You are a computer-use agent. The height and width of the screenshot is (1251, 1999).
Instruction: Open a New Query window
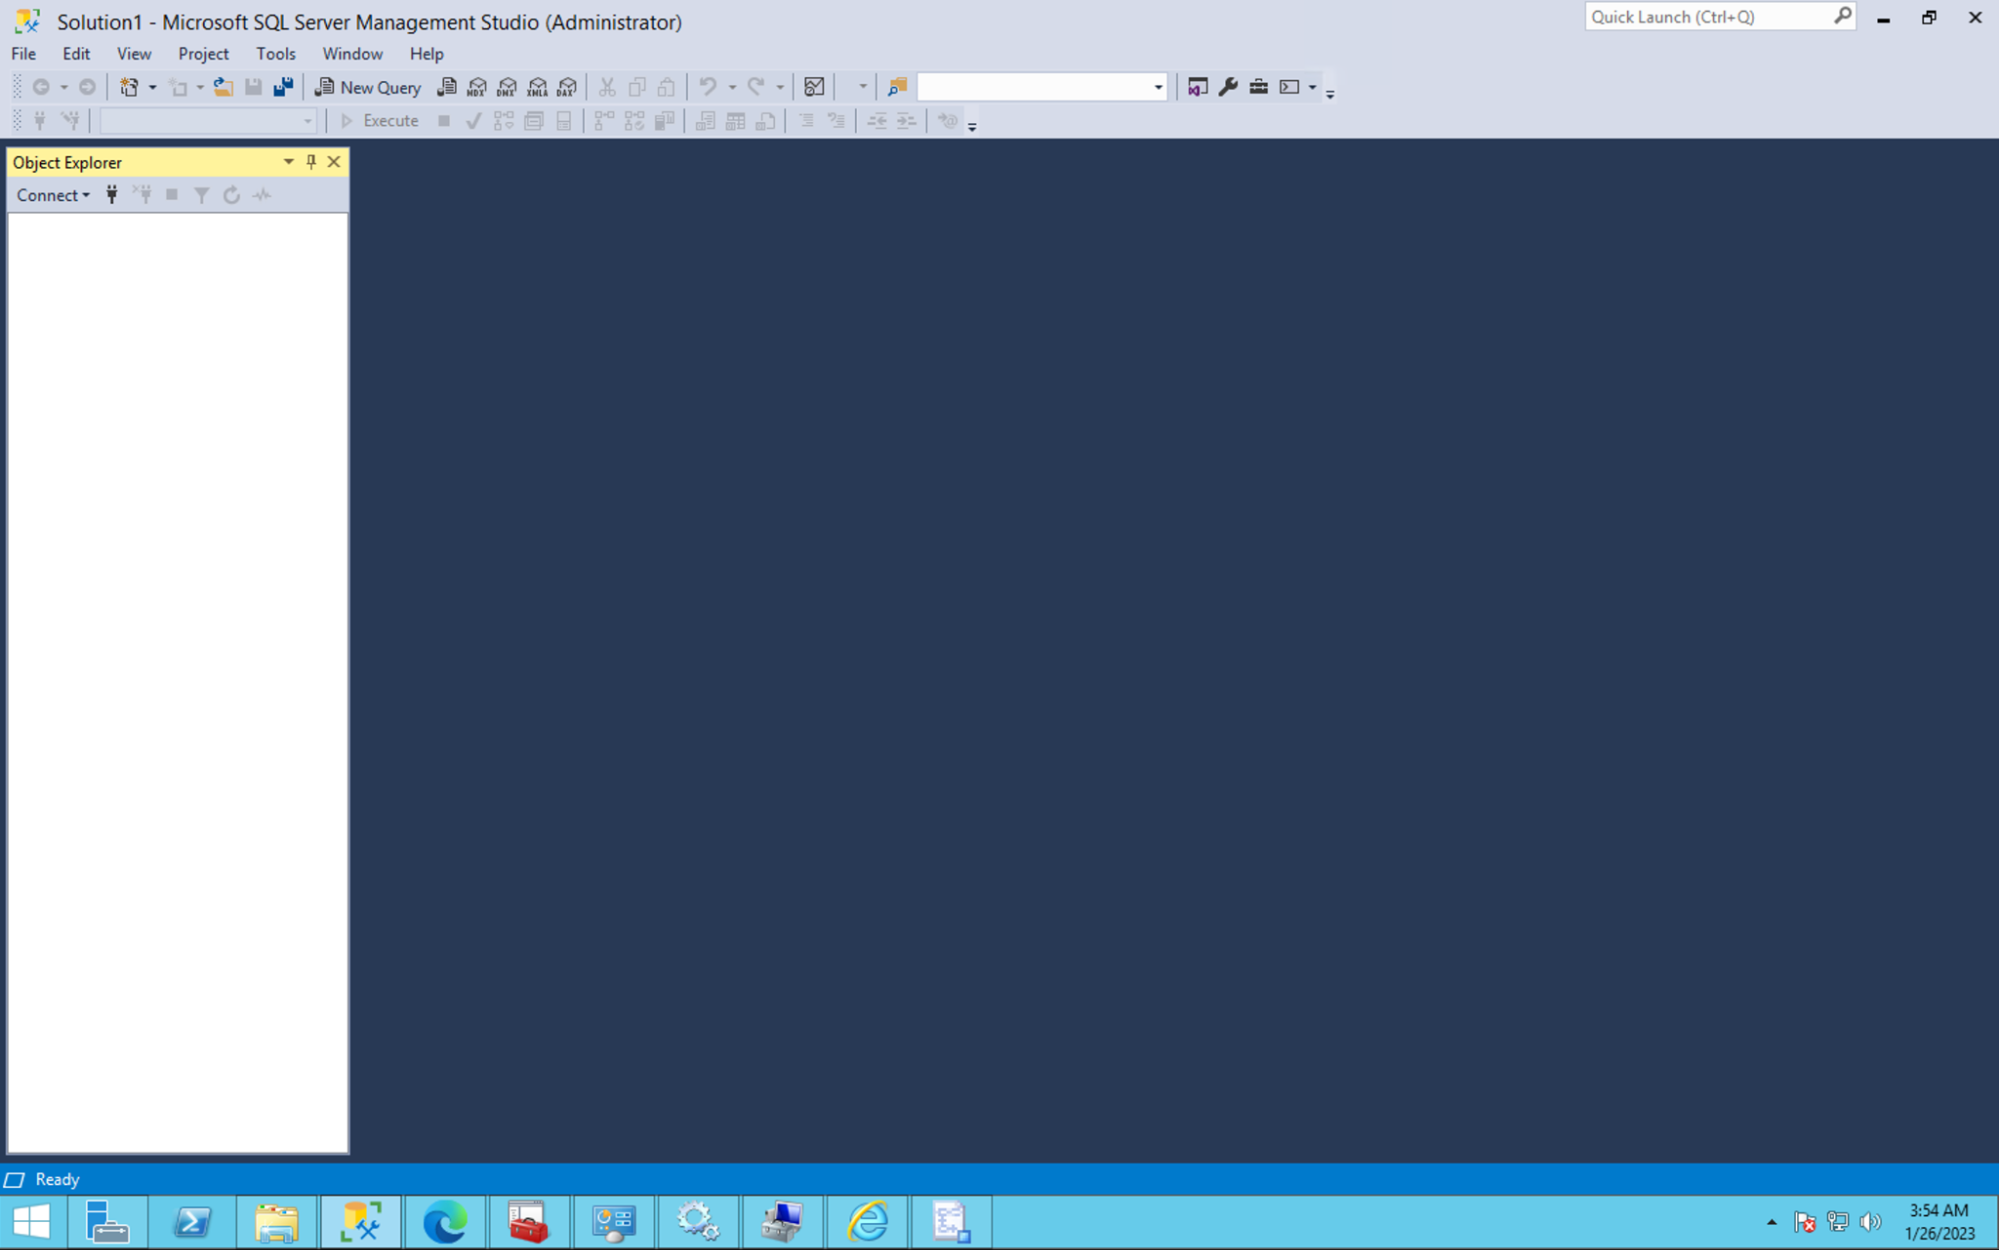coord(368,87)
